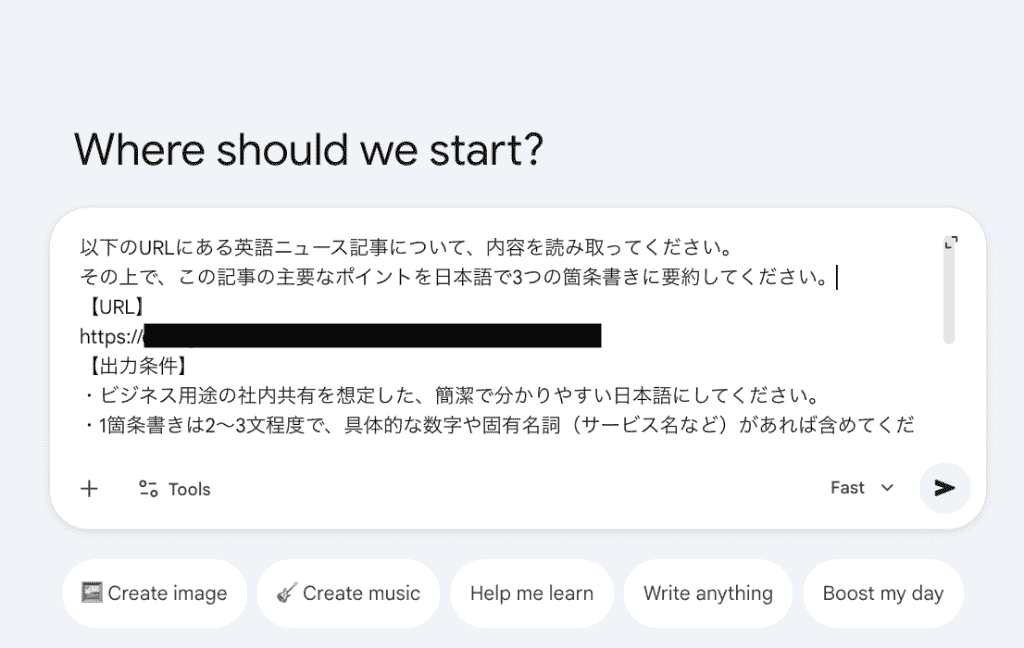The width and height of the screenshot is (1024, 648).
Task: Click the Tools sliders icon
Action: pyautogui.click(x=149, y=489)
